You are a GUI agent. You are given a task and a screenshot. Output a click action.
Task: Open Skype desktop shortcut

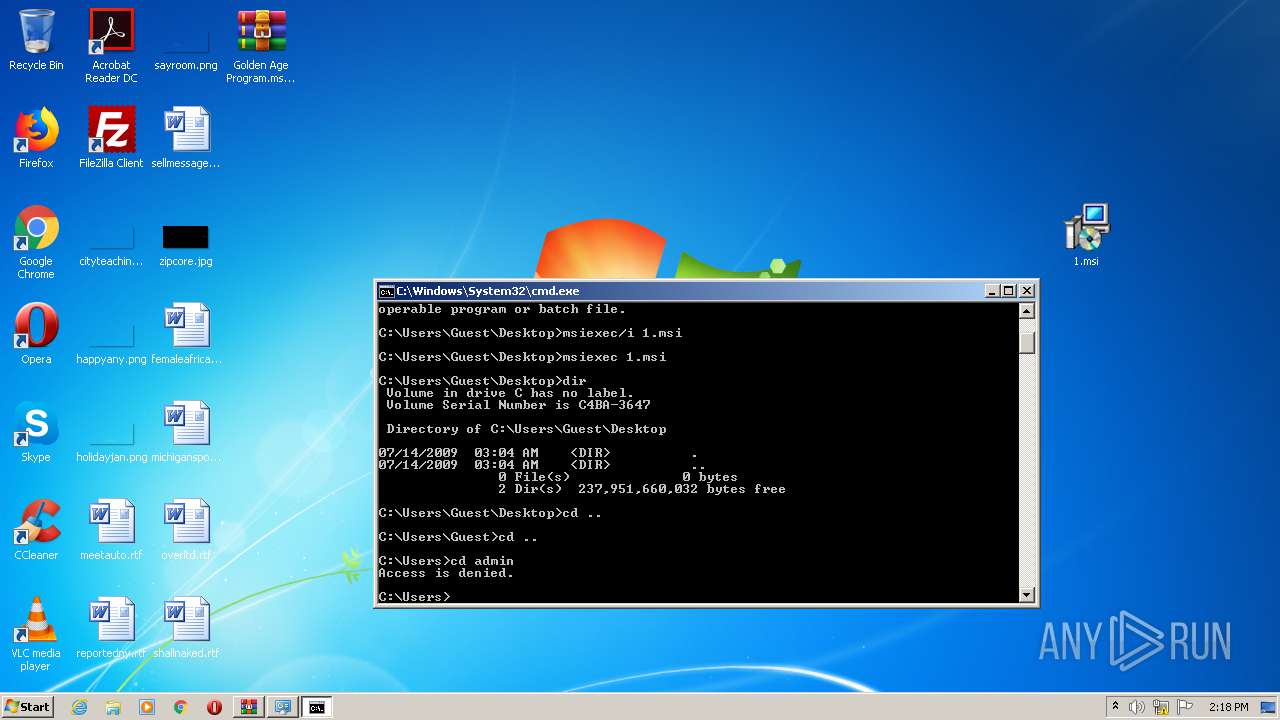pos(36,433)
